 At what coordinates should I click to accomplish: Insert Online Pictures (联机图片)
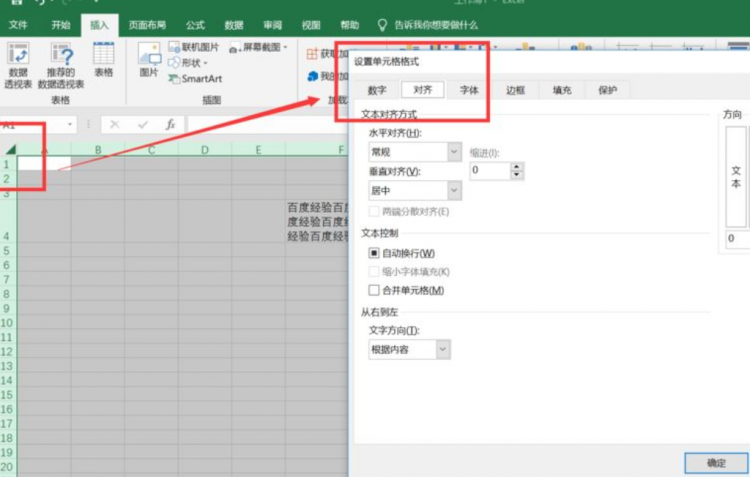pos(194,47)
